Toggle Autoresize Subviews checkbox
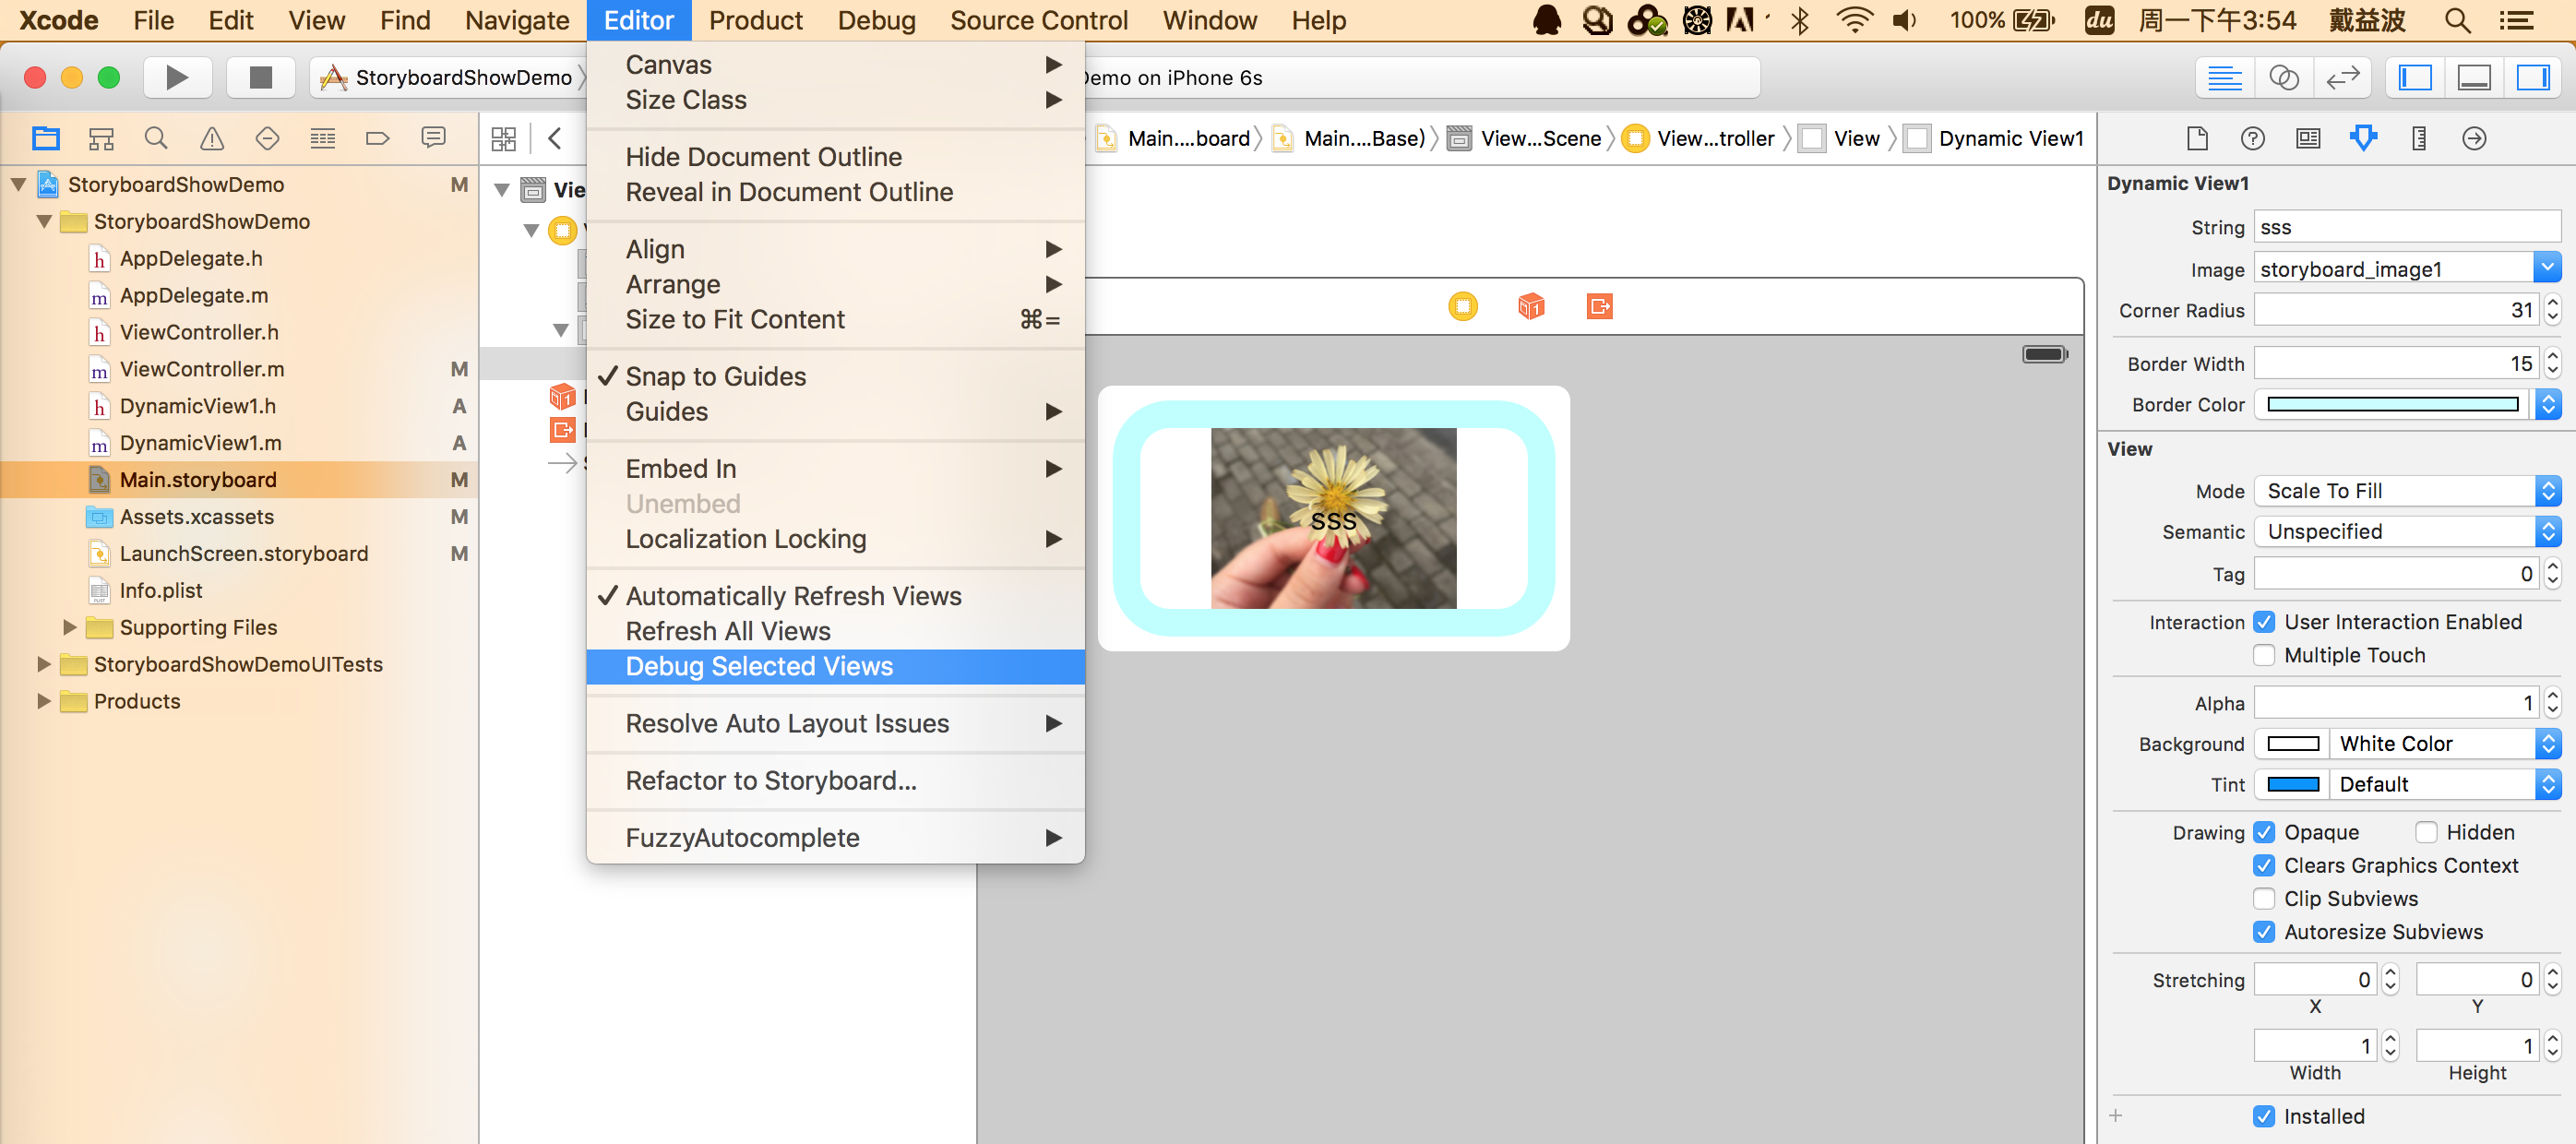The width and height of the screenshot is (2576, 1144). tap(2264, 931)
